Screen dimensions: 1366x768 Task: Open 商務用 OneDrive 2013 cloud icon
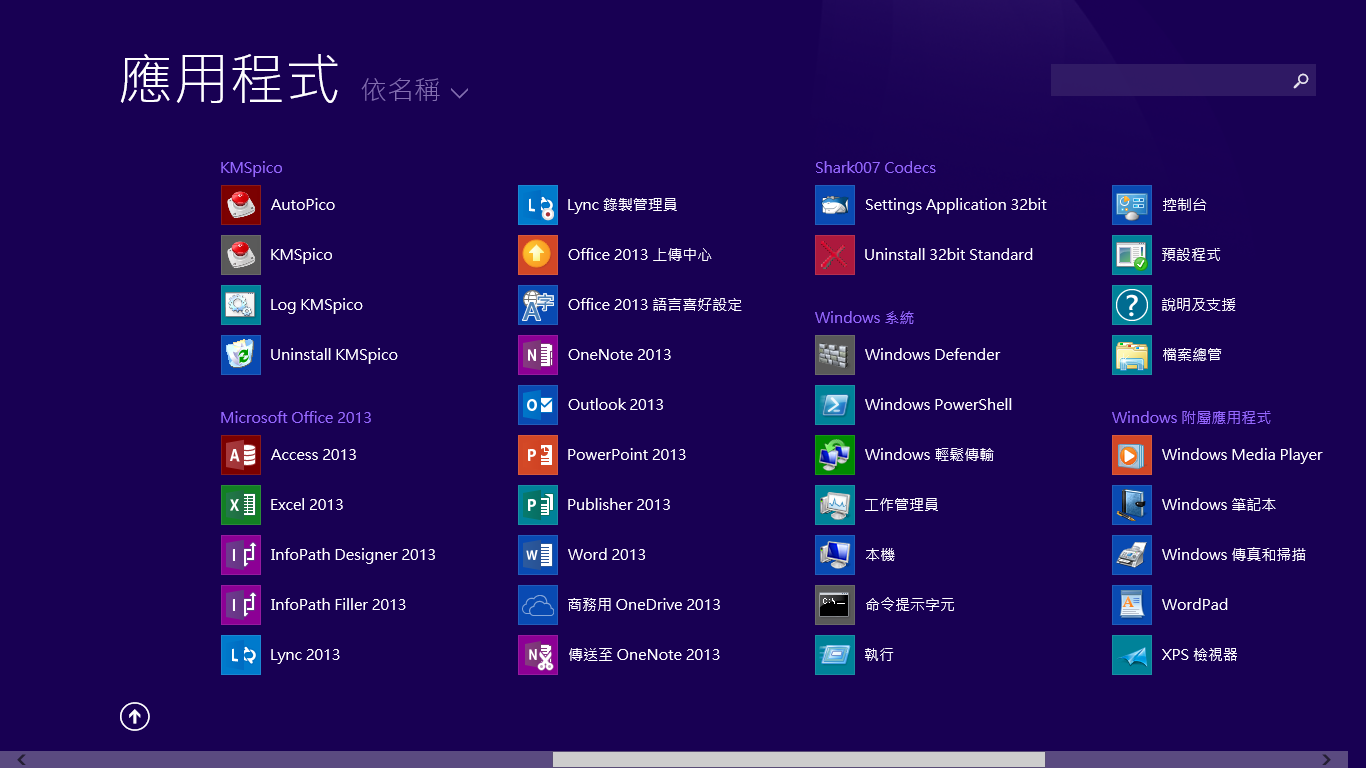pyautogui.click(x=538, y=605)
